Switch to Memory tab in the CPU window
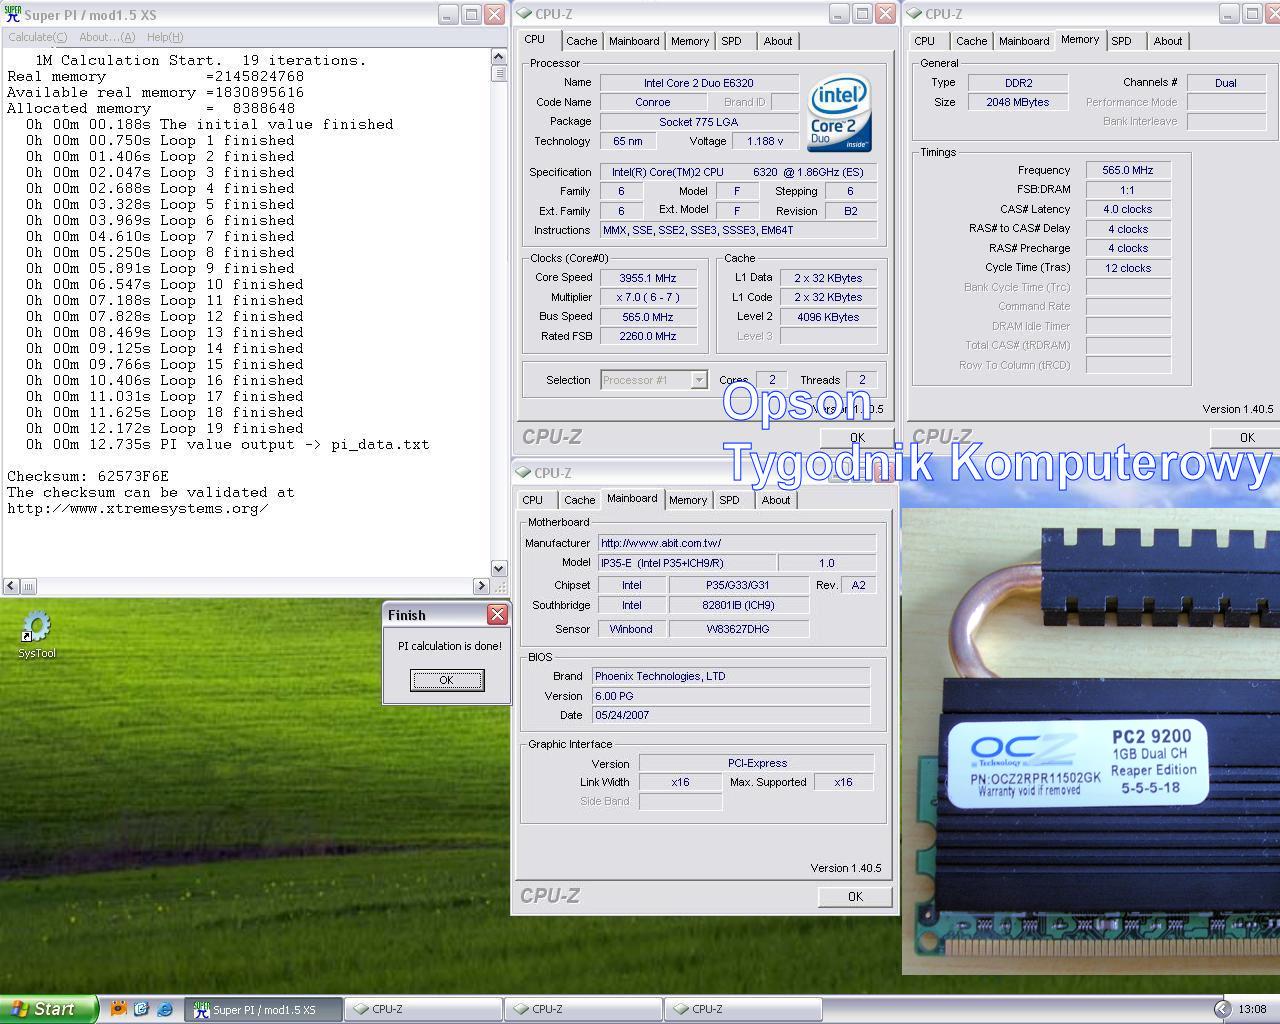1280x1024 pixels. tap(690, 41)
